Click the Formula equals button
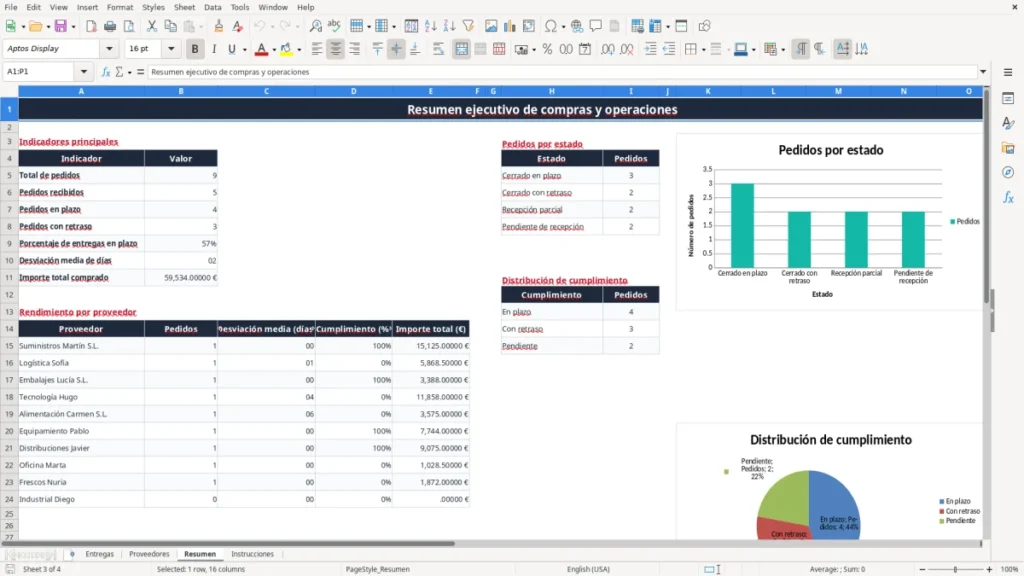Image resolution: width=1024 pixels, height=576 pixels. (x=140, y=72)
